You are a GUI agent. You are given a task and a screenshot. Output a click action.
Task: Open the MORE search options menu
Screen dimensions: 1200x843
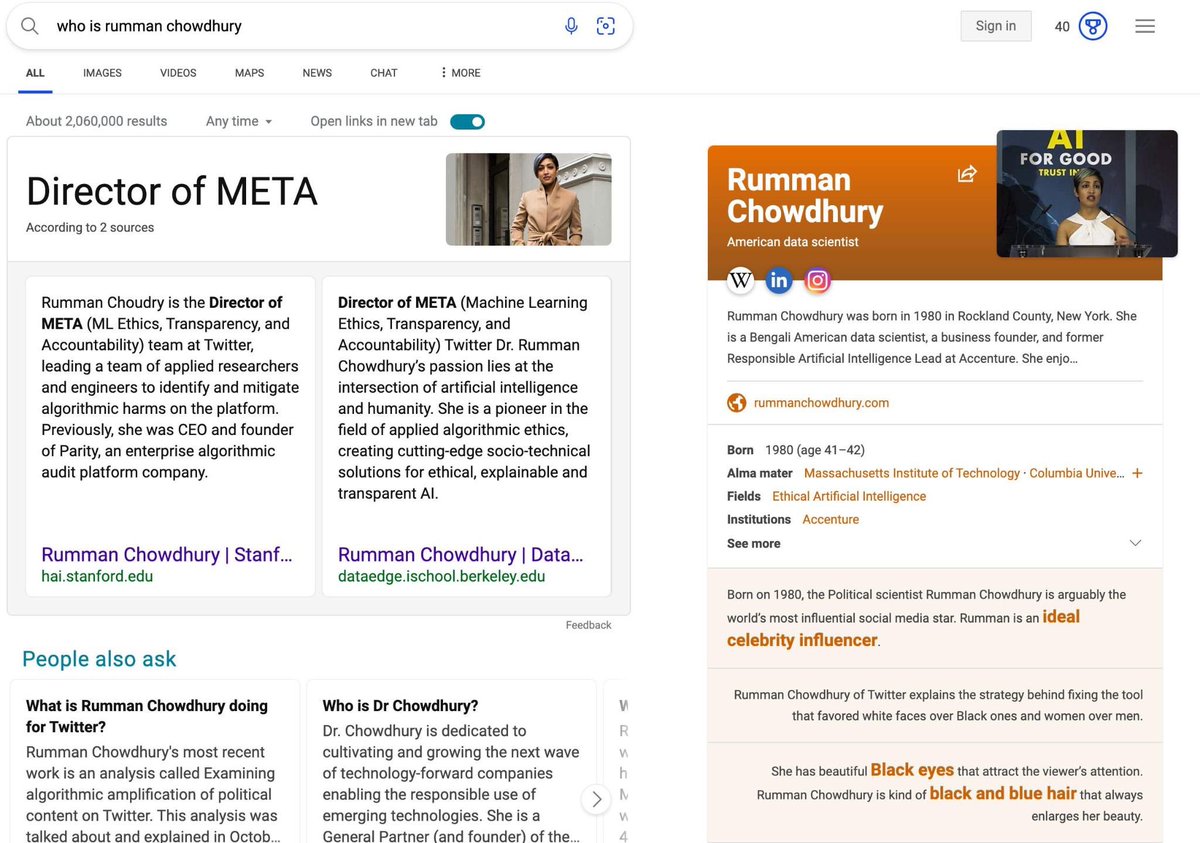coord(460,73)
